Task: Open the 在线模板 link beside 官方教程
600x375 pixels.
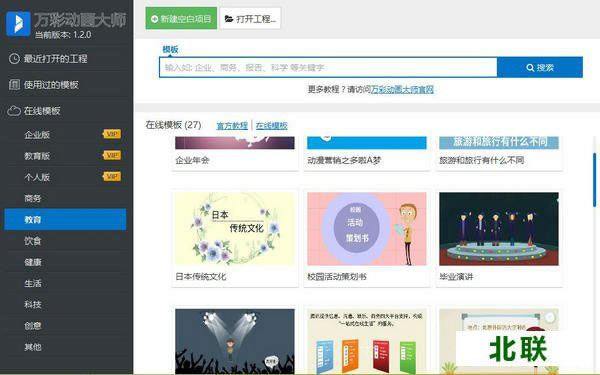Action: click(x=272, y=126)
